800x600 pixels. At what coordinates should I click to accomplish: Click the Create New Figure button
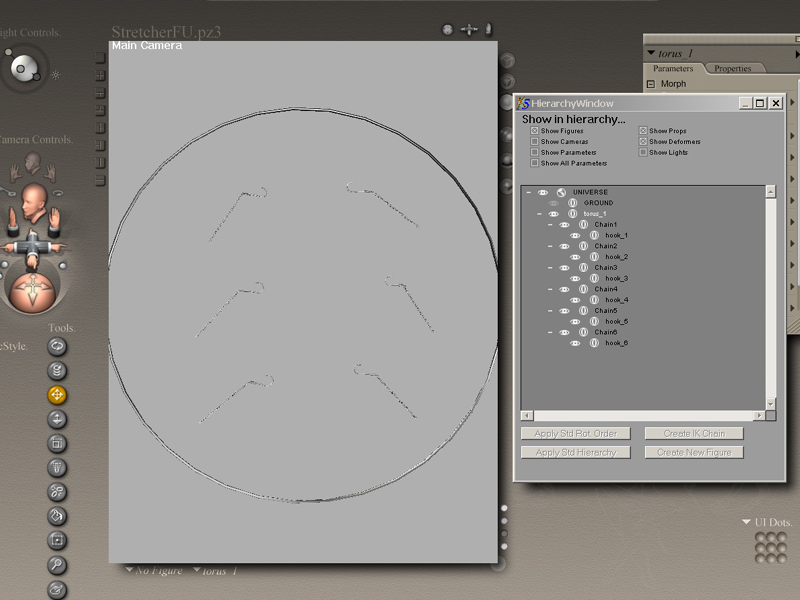pyautogui.click(x=694, y=452)
